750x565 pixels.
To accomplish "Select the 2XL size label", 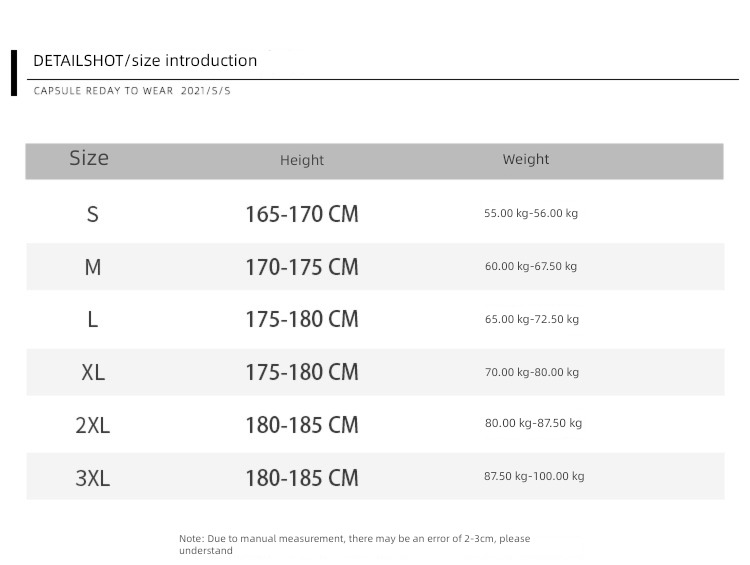I will [x=93, y=425].
